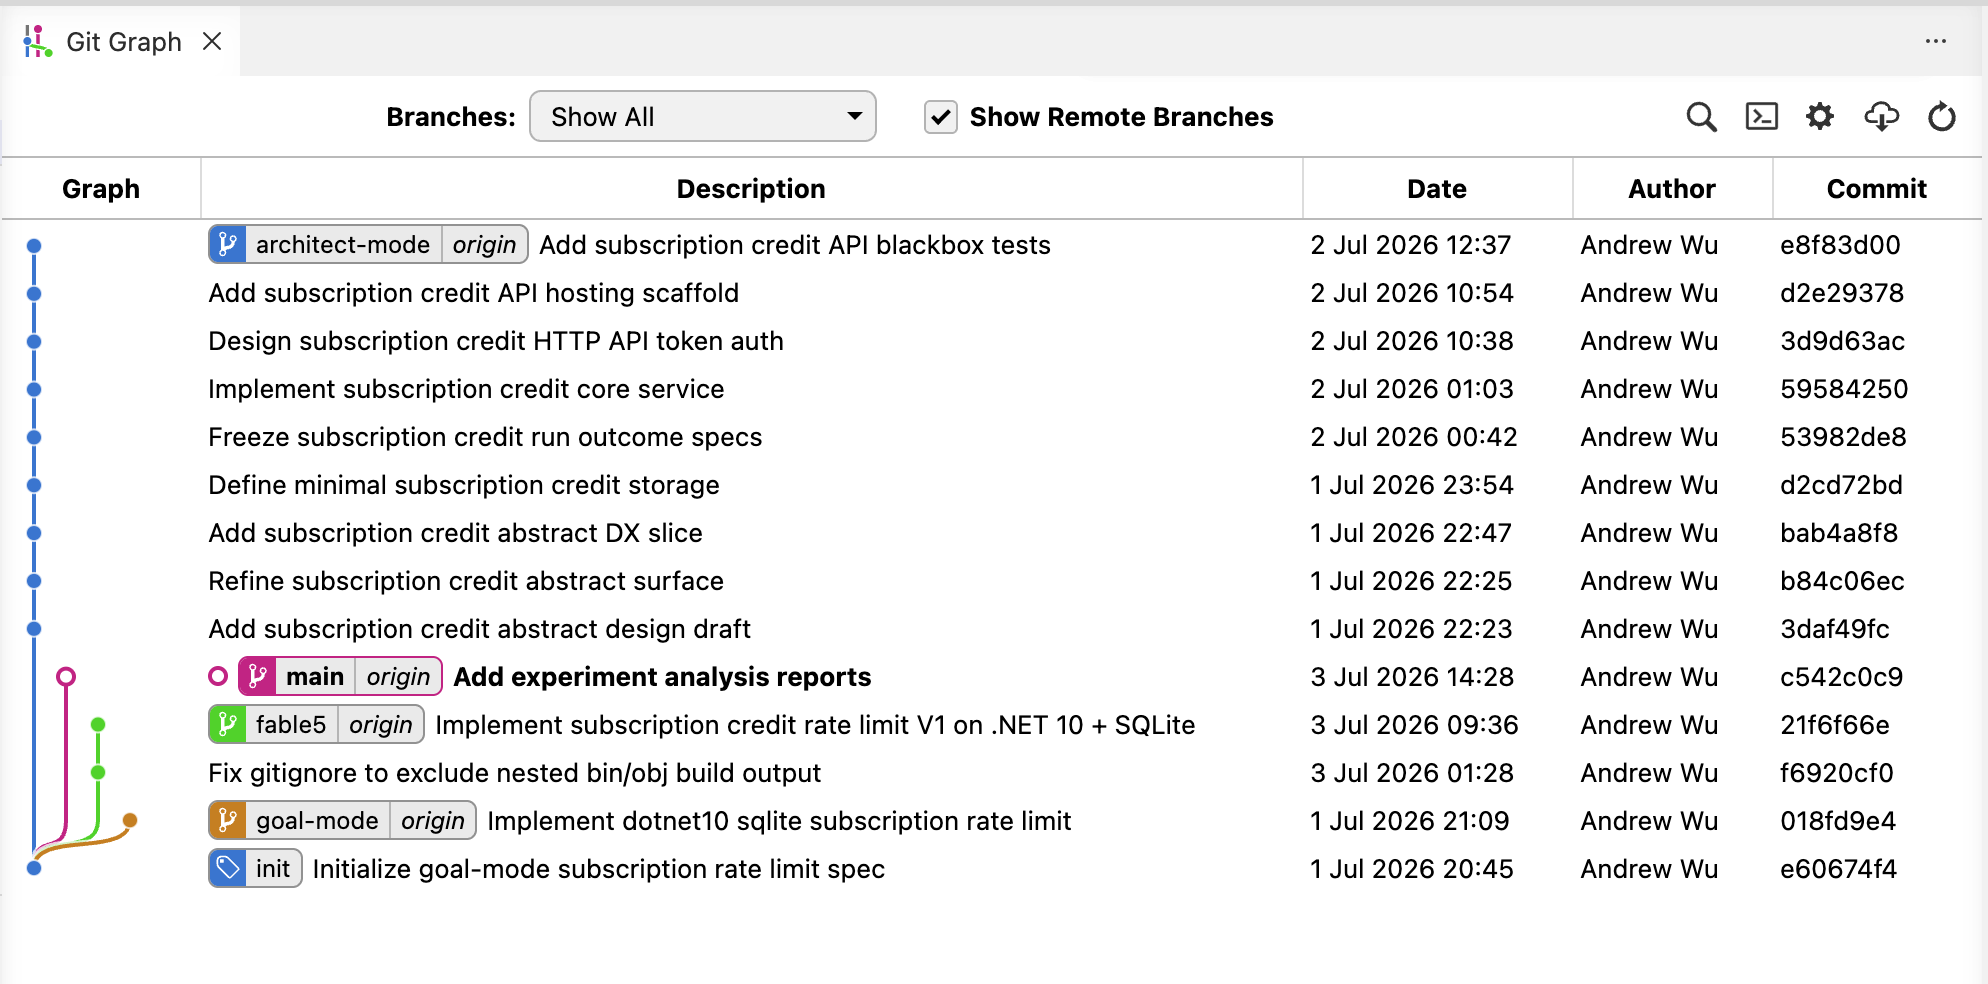Select commit 'Define minimal subscription credit storage'
This screenshot has height=984, width=1988.
464,485
